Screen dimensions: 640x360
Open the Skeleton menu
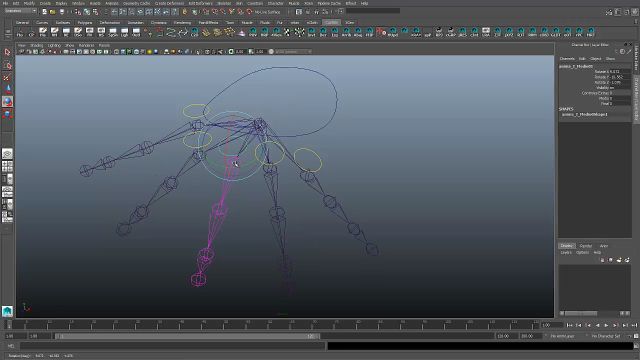(224, 3)
